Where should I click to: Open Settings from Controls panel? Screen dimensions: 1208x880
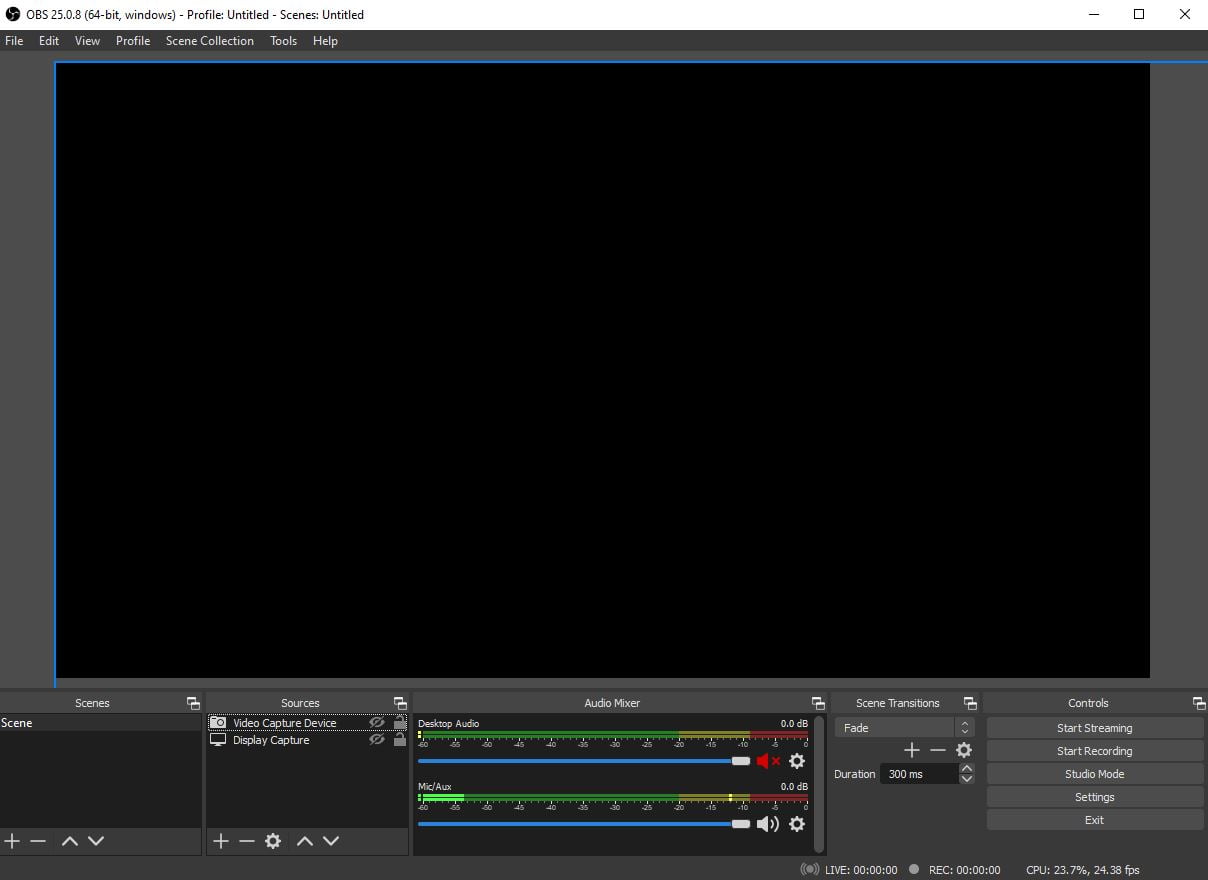pos(1095,797)
